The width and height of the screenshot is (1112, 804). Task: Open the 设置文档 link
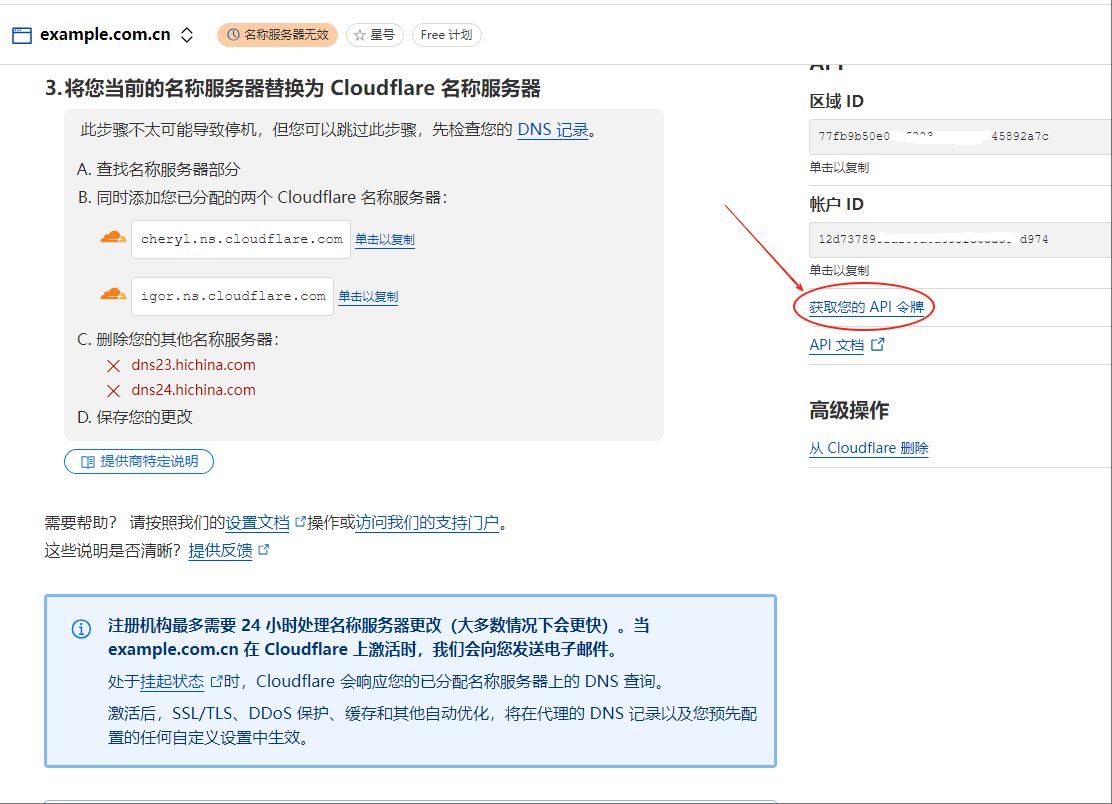[x=258, y=523]
